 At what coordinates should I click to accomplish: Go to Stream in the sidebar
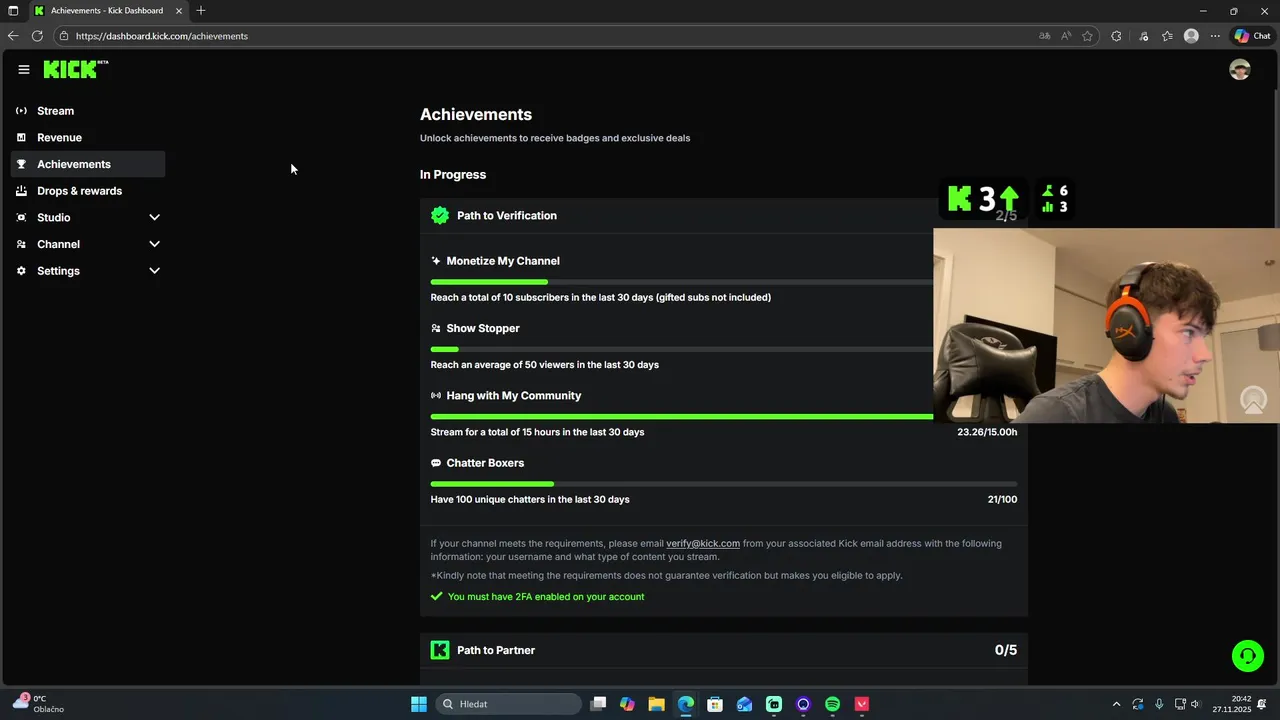click(88, 111)
